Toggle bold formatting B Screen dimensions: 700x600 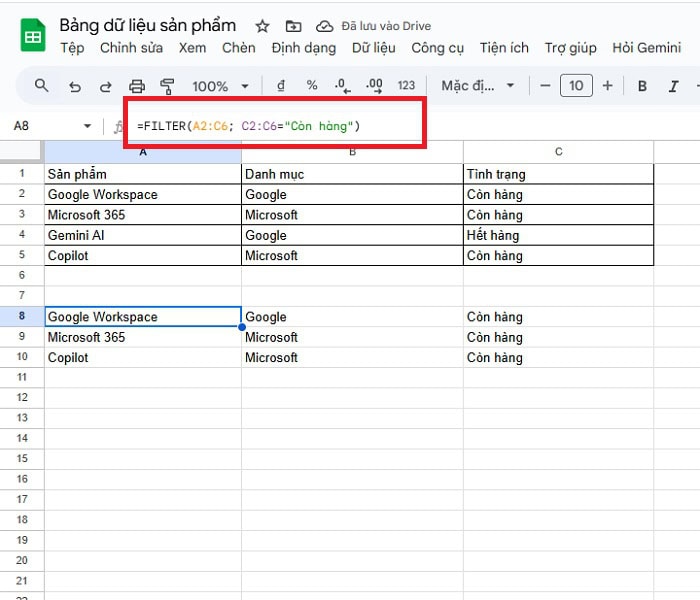[x=642, y=86]
